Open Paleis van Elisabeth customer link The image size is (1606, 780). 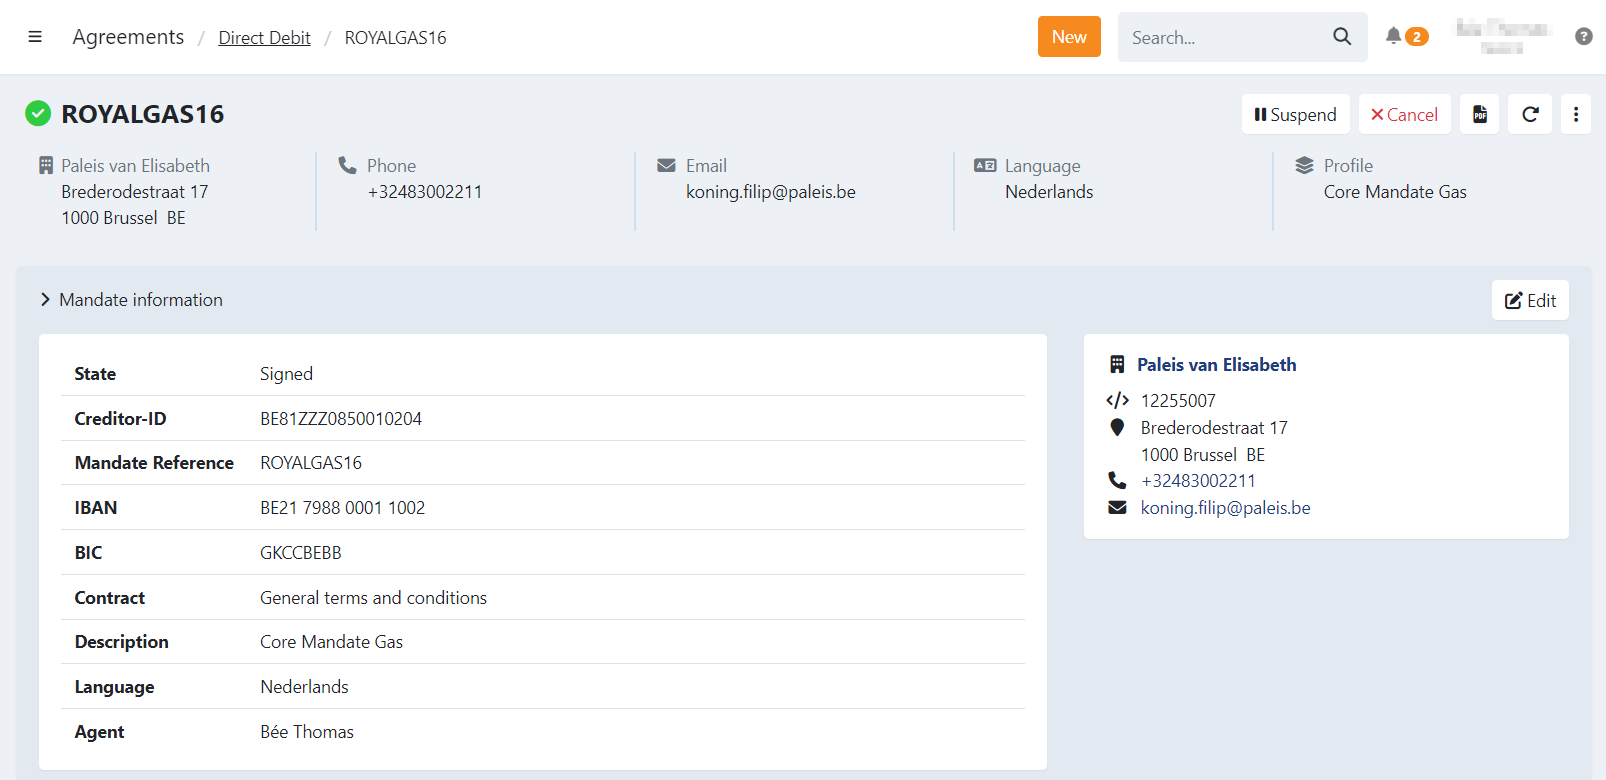1216,365
